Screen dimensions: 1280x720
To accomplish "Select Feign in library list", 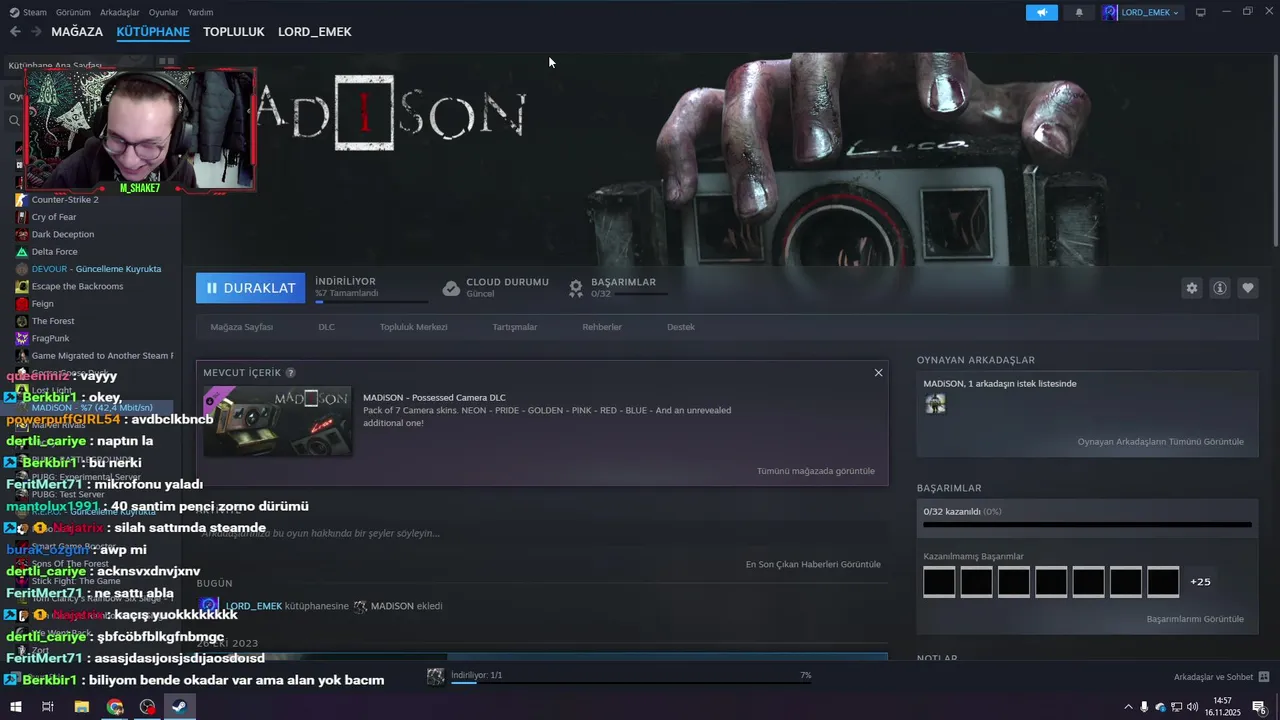I will 42,304.
